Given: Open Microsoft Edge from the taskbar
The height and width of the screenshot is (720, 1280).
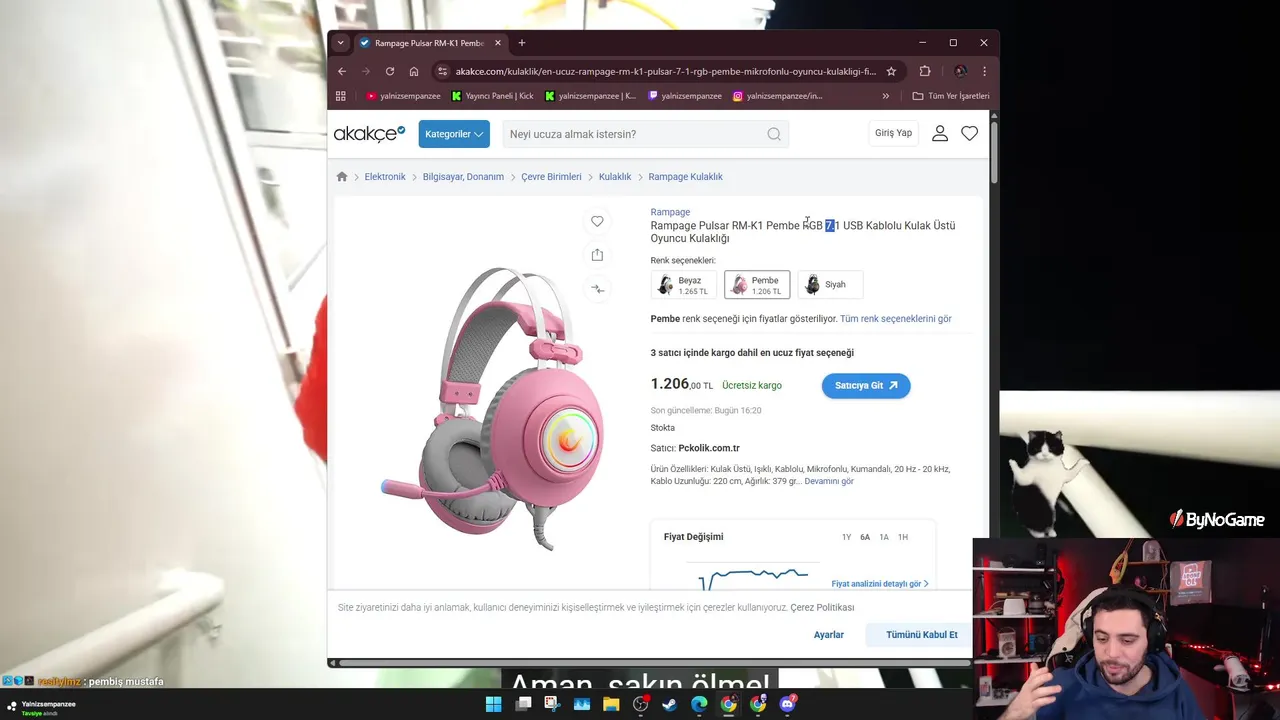Looking at the screenshot, I should tap(699, 704).
